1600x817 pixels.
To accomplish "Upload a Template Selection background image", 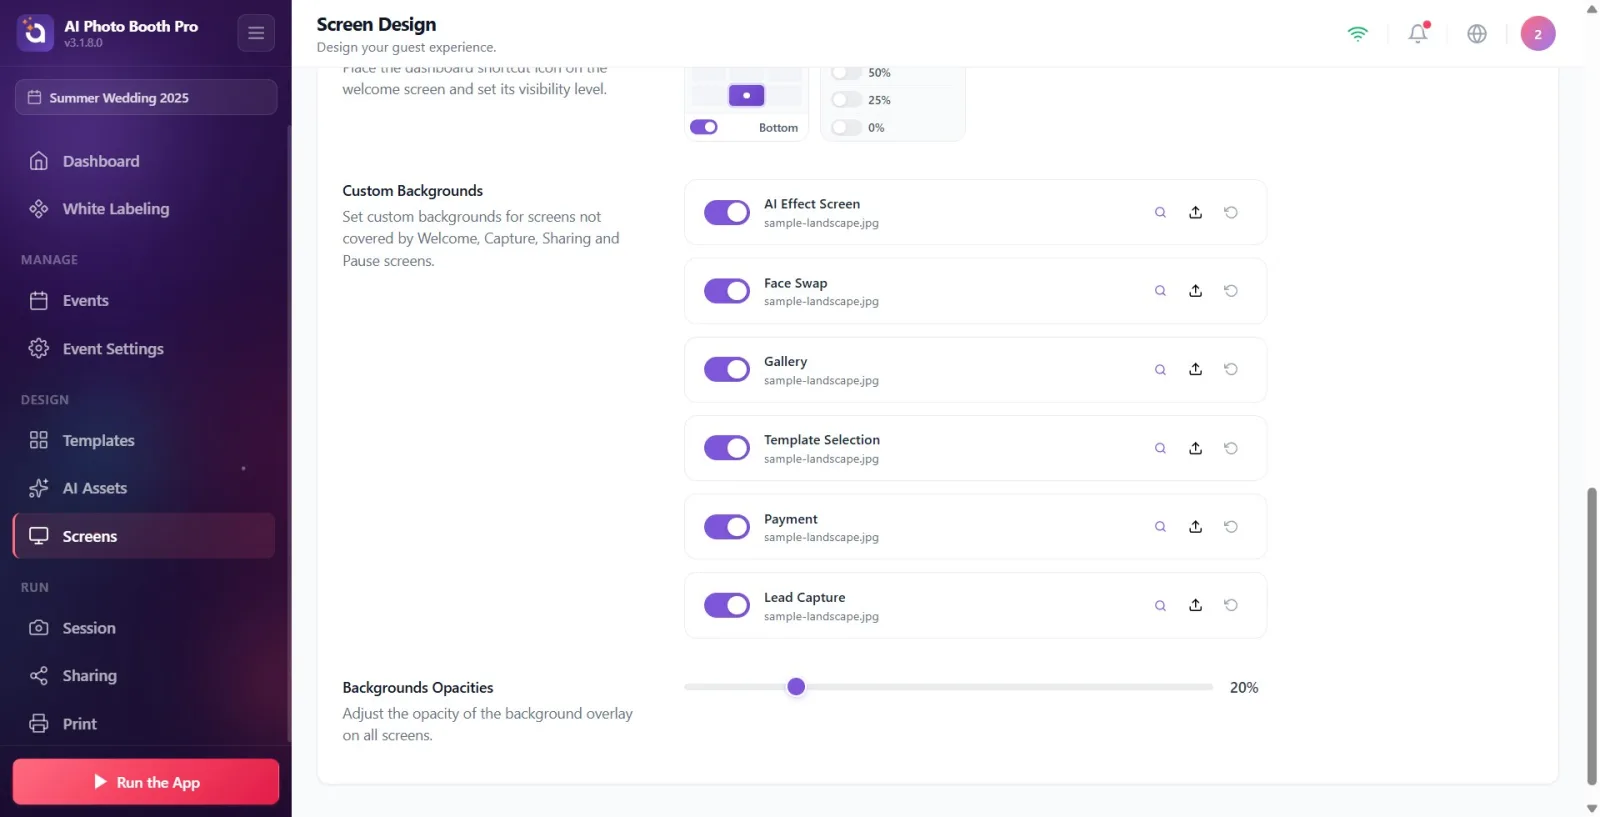I will point(1195,448).
